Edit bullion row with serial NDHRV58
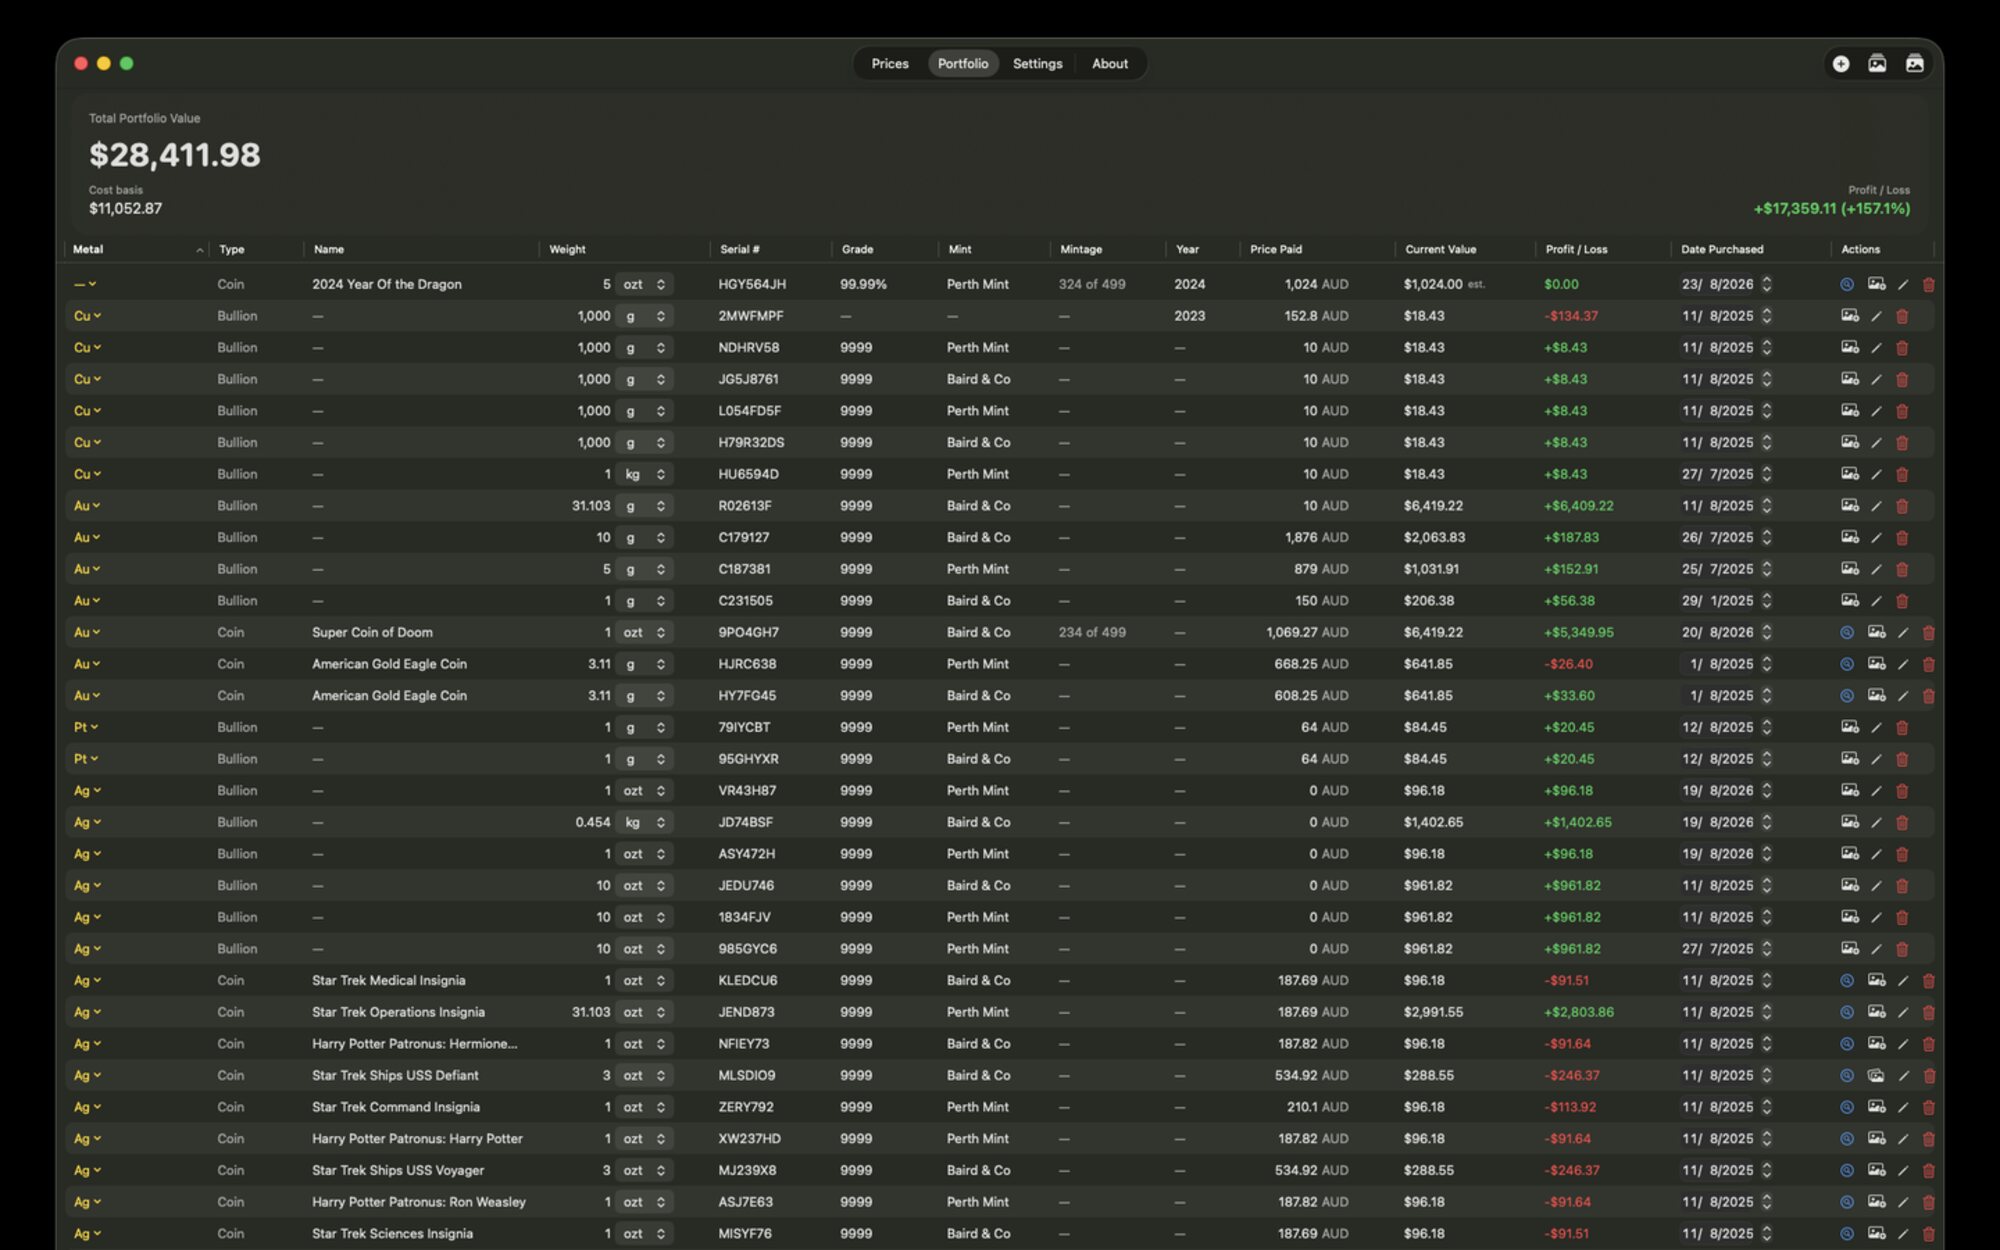The width and height of the screenshot is (2000, 1250). [1876, 348]
